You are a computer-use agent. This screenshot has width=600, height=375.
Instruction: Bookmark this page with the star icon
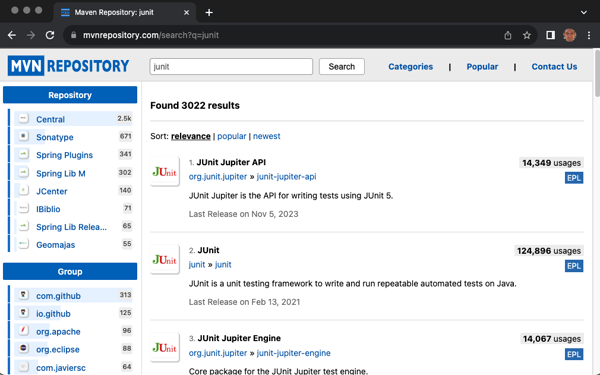527,35
